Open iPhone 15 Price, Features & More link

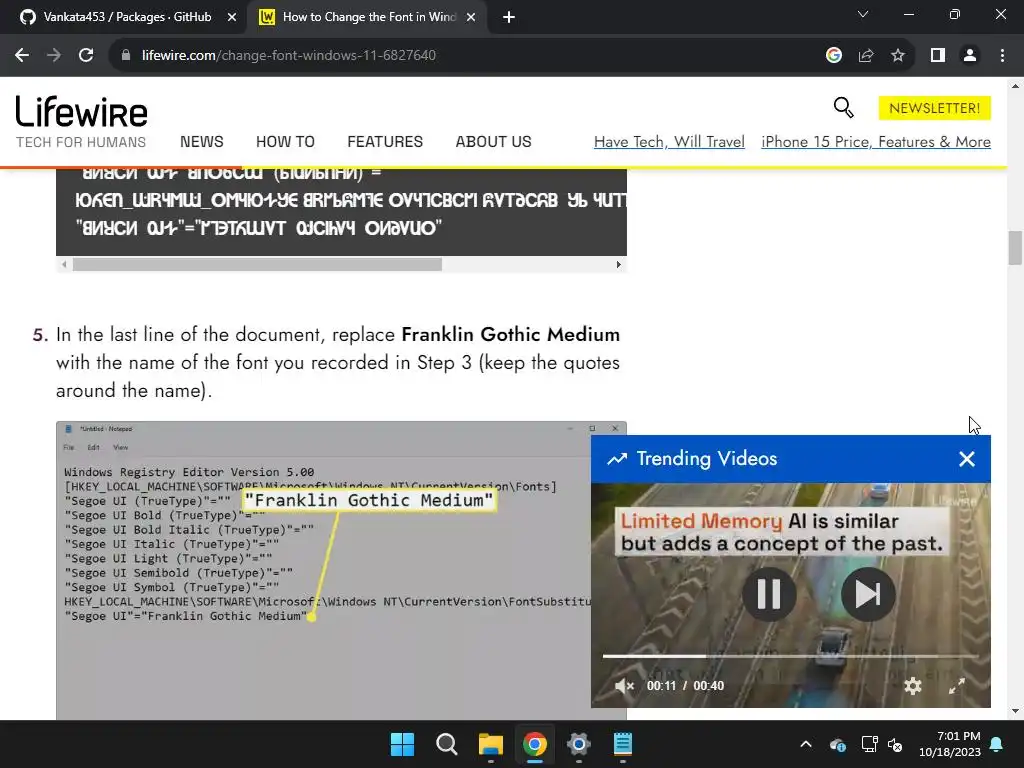pyautogui.click(x=876, y=142)
